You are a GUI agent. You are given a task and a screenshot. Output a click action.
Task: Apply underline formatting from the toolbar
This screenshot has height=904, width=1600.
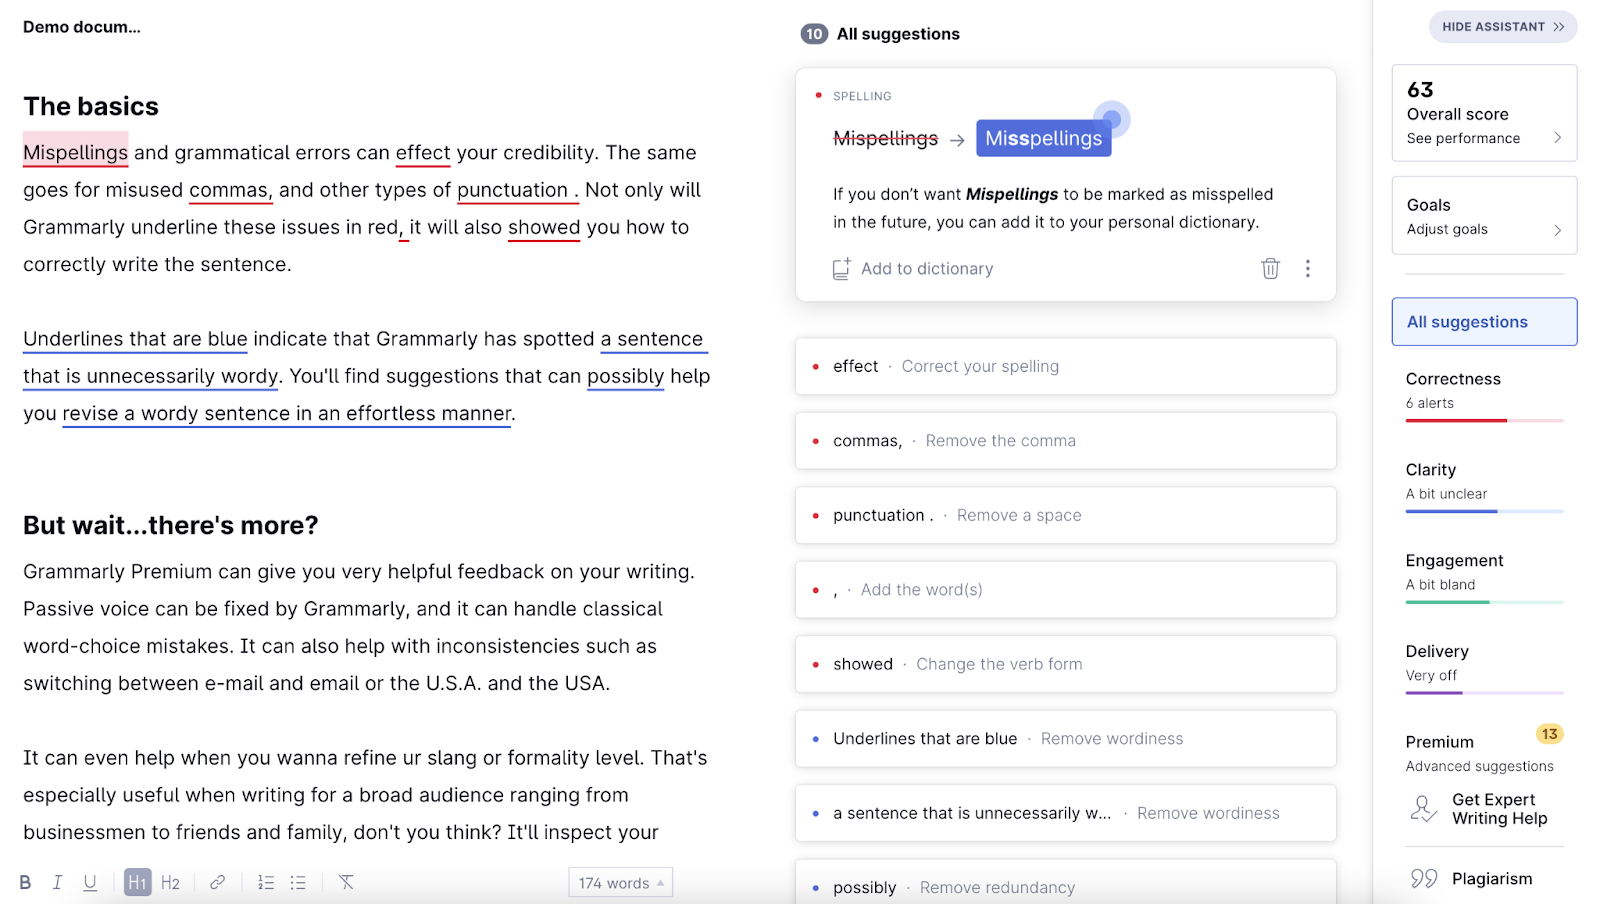pos(90,882)
